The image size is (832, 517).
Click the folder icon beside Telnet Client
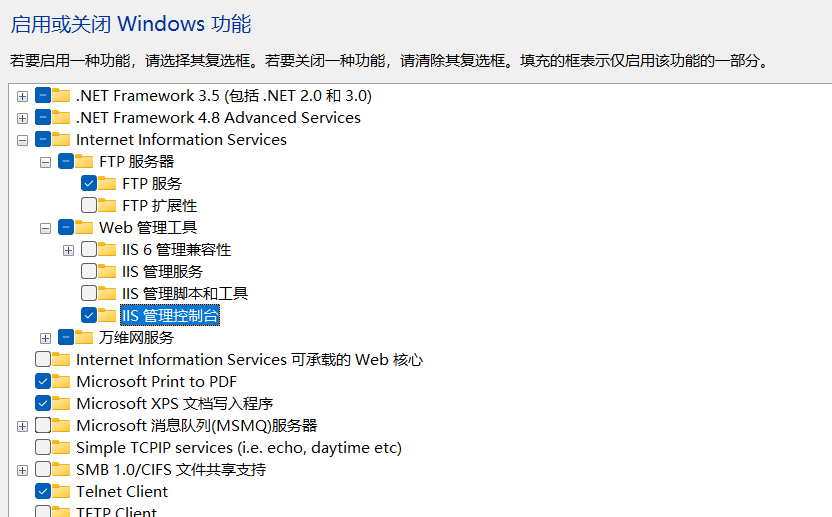click(60, 492)
